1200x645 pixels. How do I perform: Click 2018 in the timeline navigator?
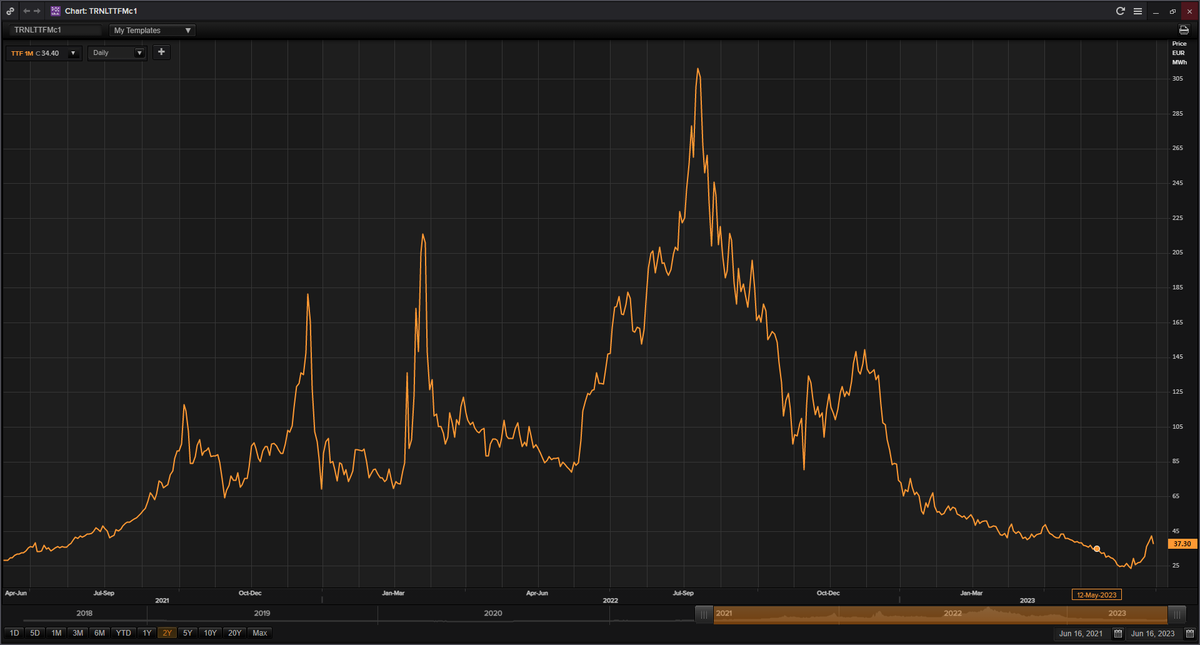point(84,613)
